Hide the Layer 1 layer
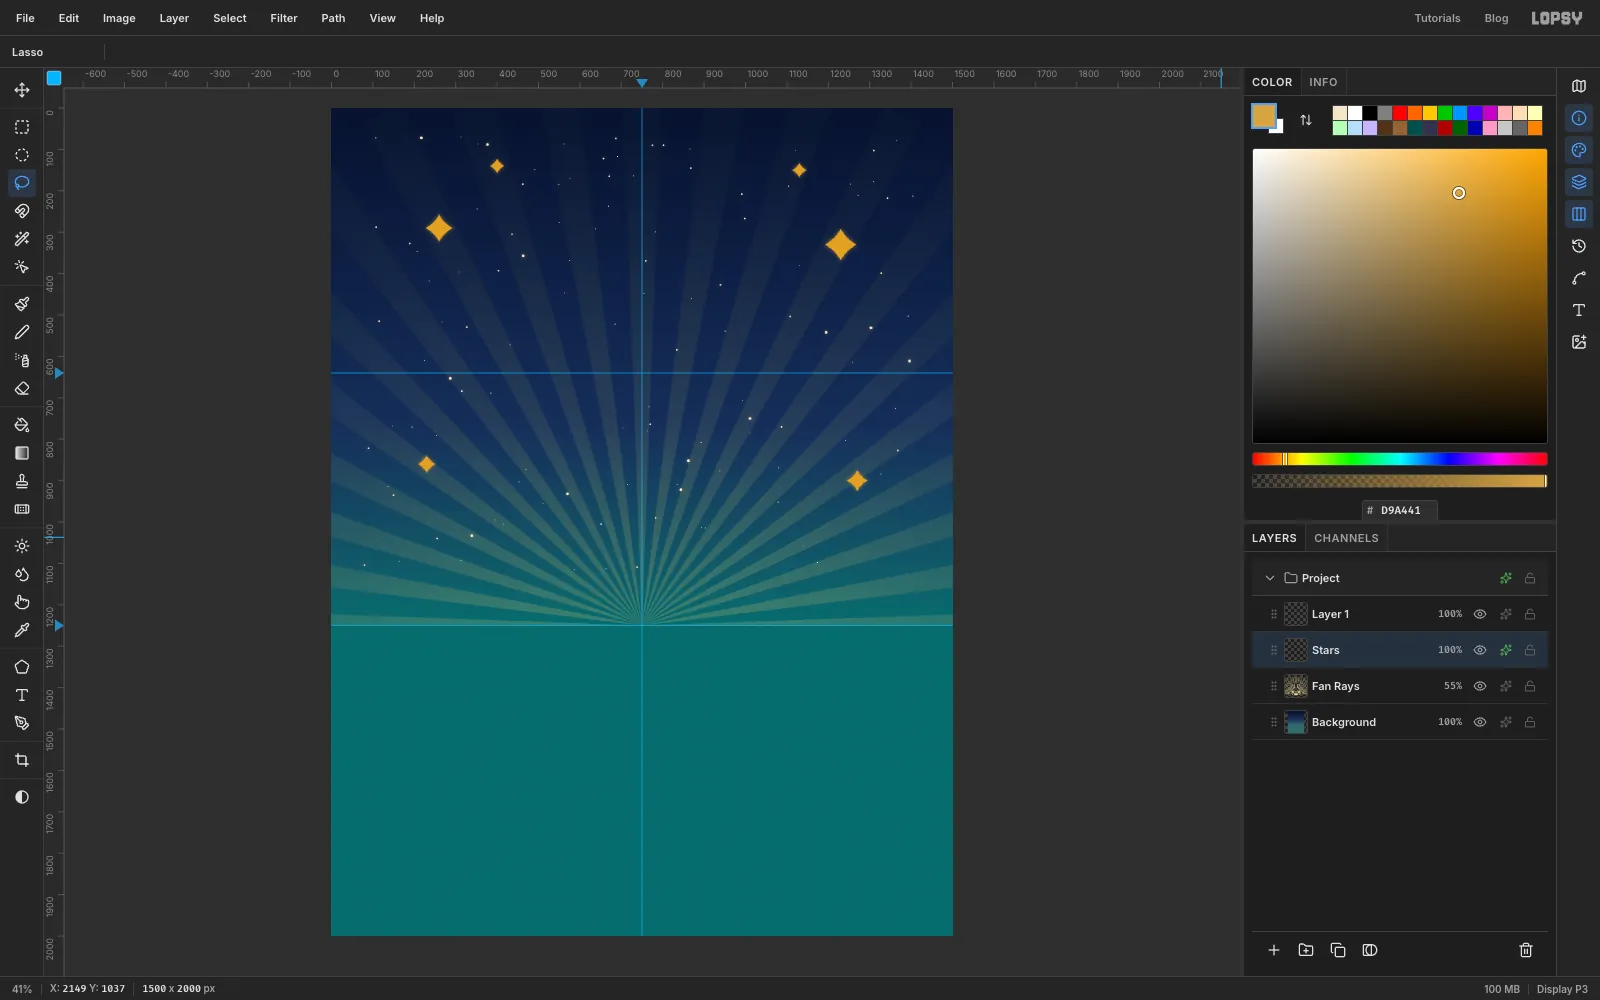The height and width of the screenshot is (1000, 1600). [1480, 614]
